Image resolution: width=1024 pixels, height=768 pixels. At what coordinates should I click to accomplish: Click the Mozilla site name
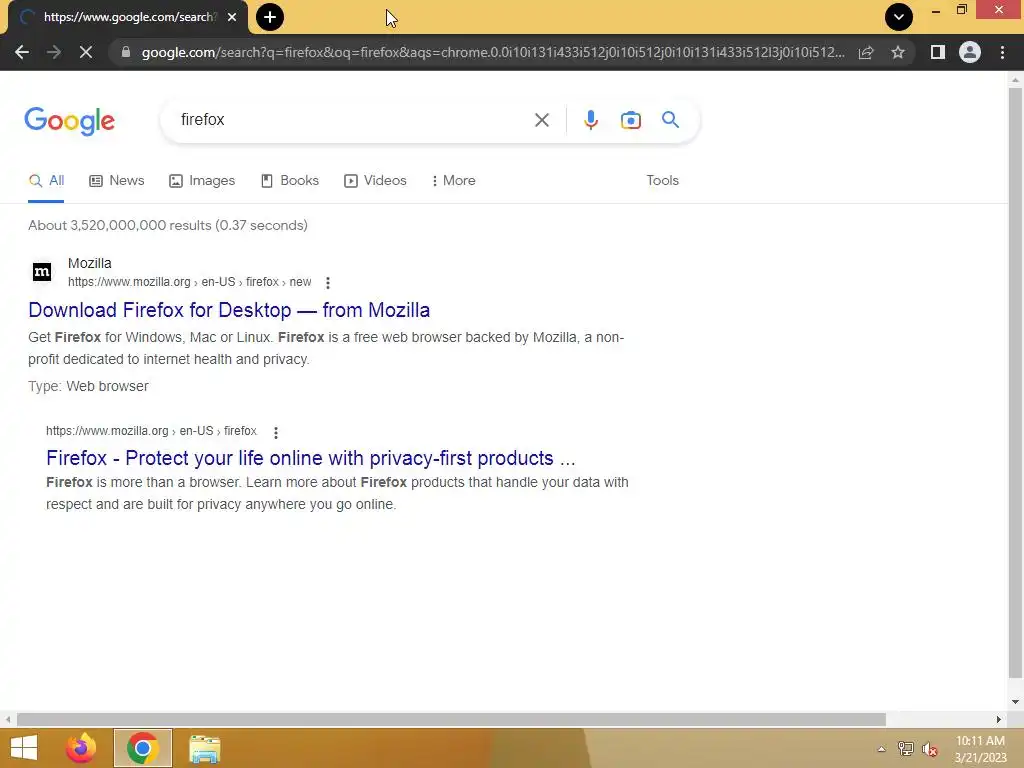(89, 263)
